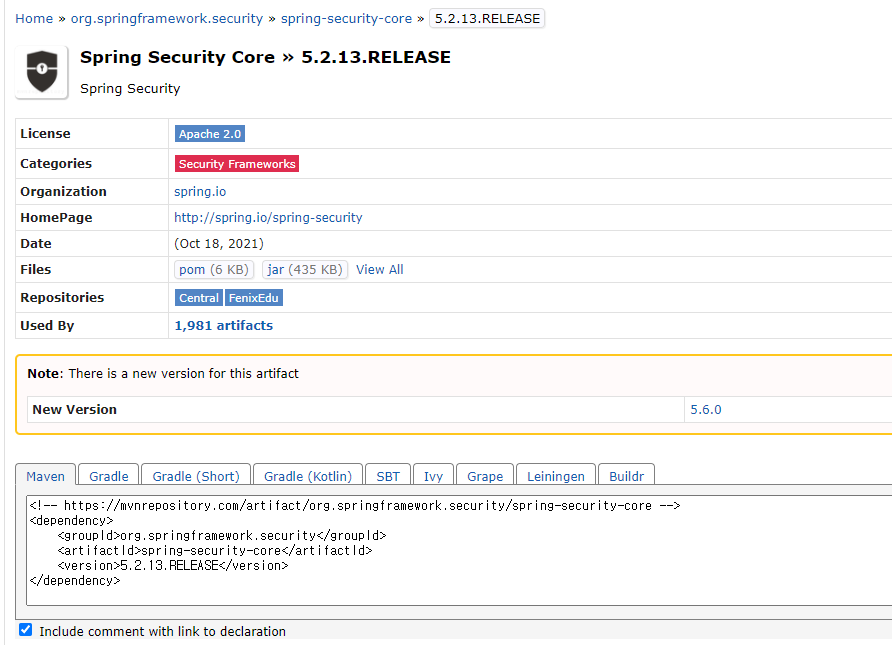Open the spring.io organization link
The height and width of the screenshot is (645, 892).
coord(200,192)
